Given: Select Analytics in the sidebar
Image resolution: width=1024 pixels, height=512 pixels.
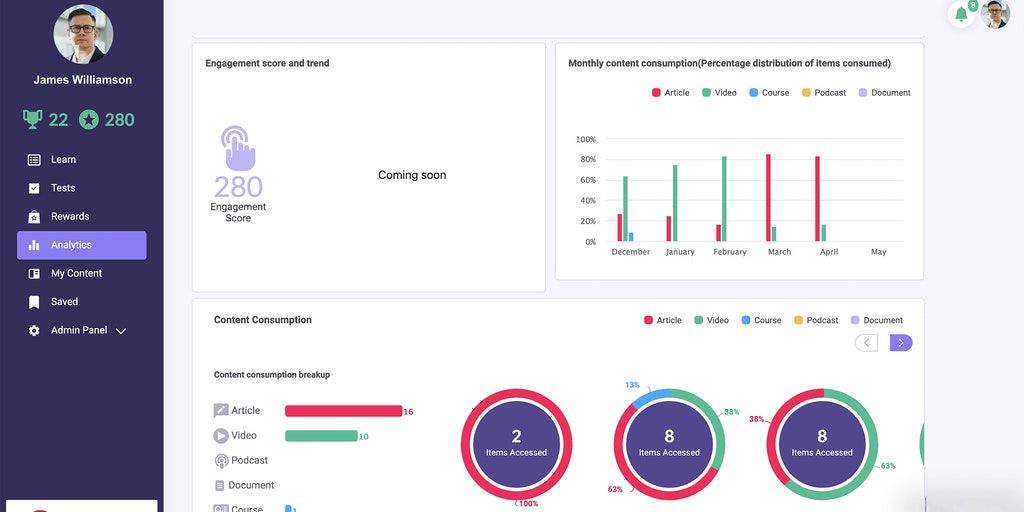Looking at the screenshot, I should coord(81,245).
